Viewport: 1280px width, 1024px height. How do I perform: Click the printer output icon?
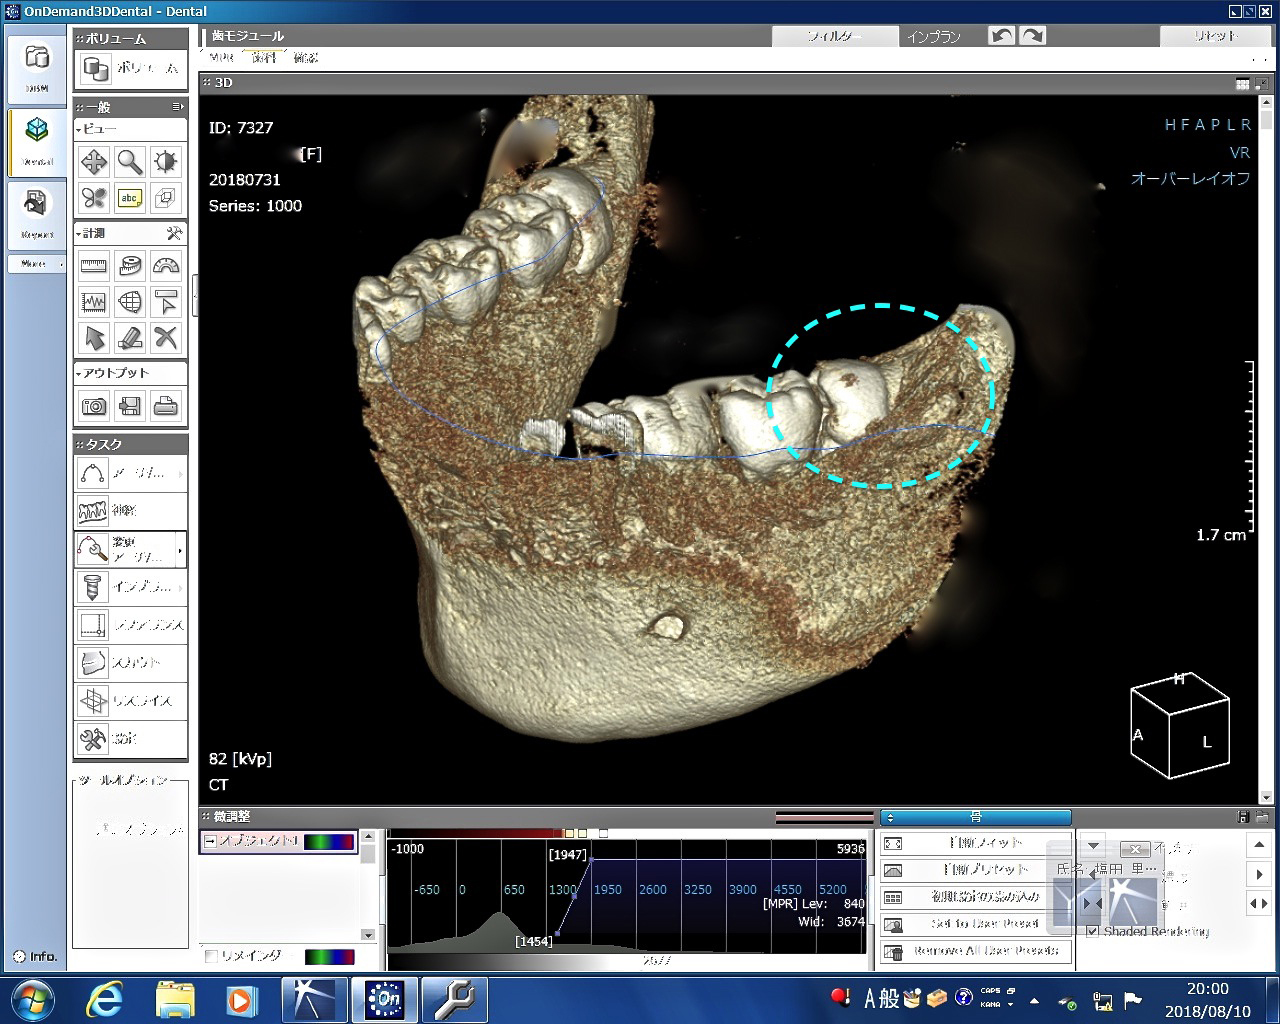pyautogui.click(x=166, y=406)
